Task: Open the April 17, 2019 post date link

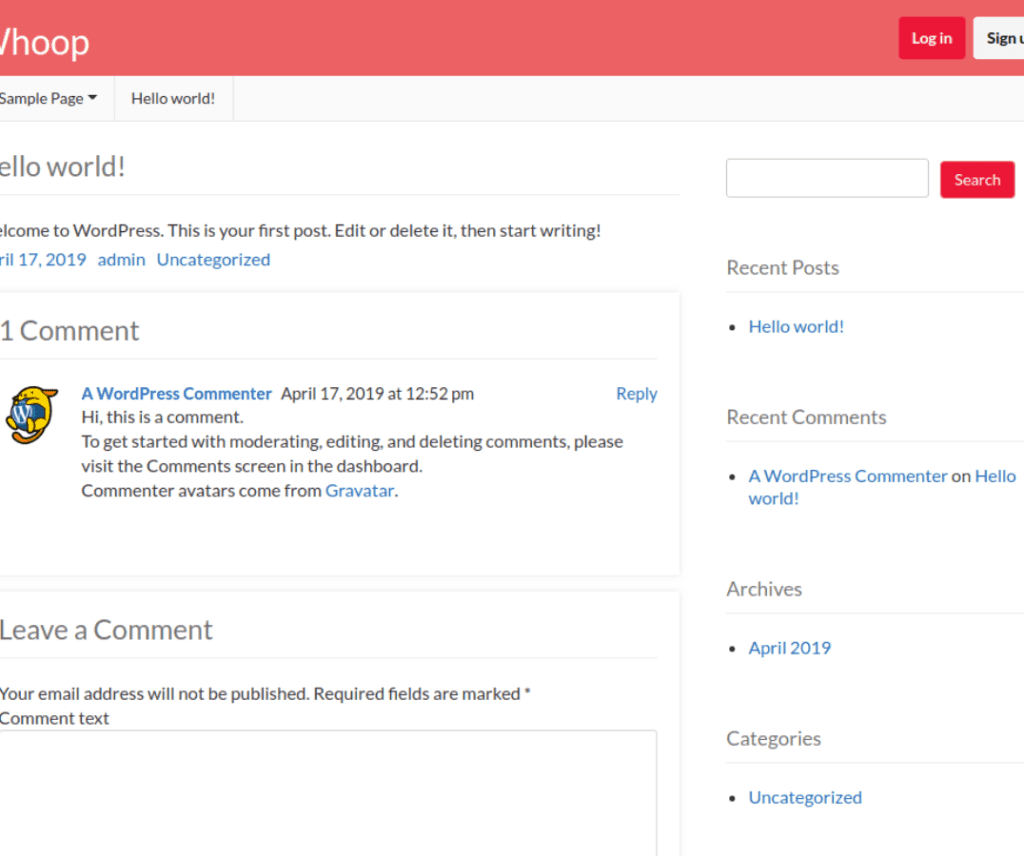Action: (43, 260)
